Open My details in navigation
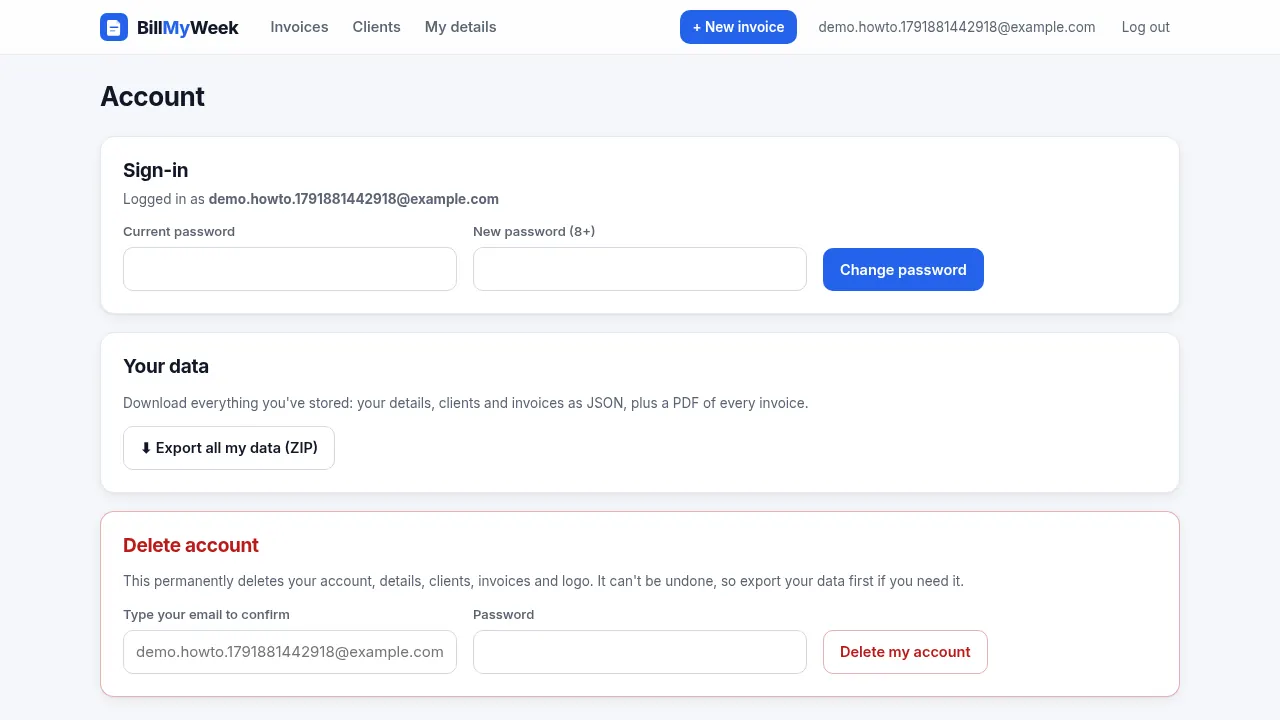The height and width of the screenshot is (720, 1280). coord(460,27)
